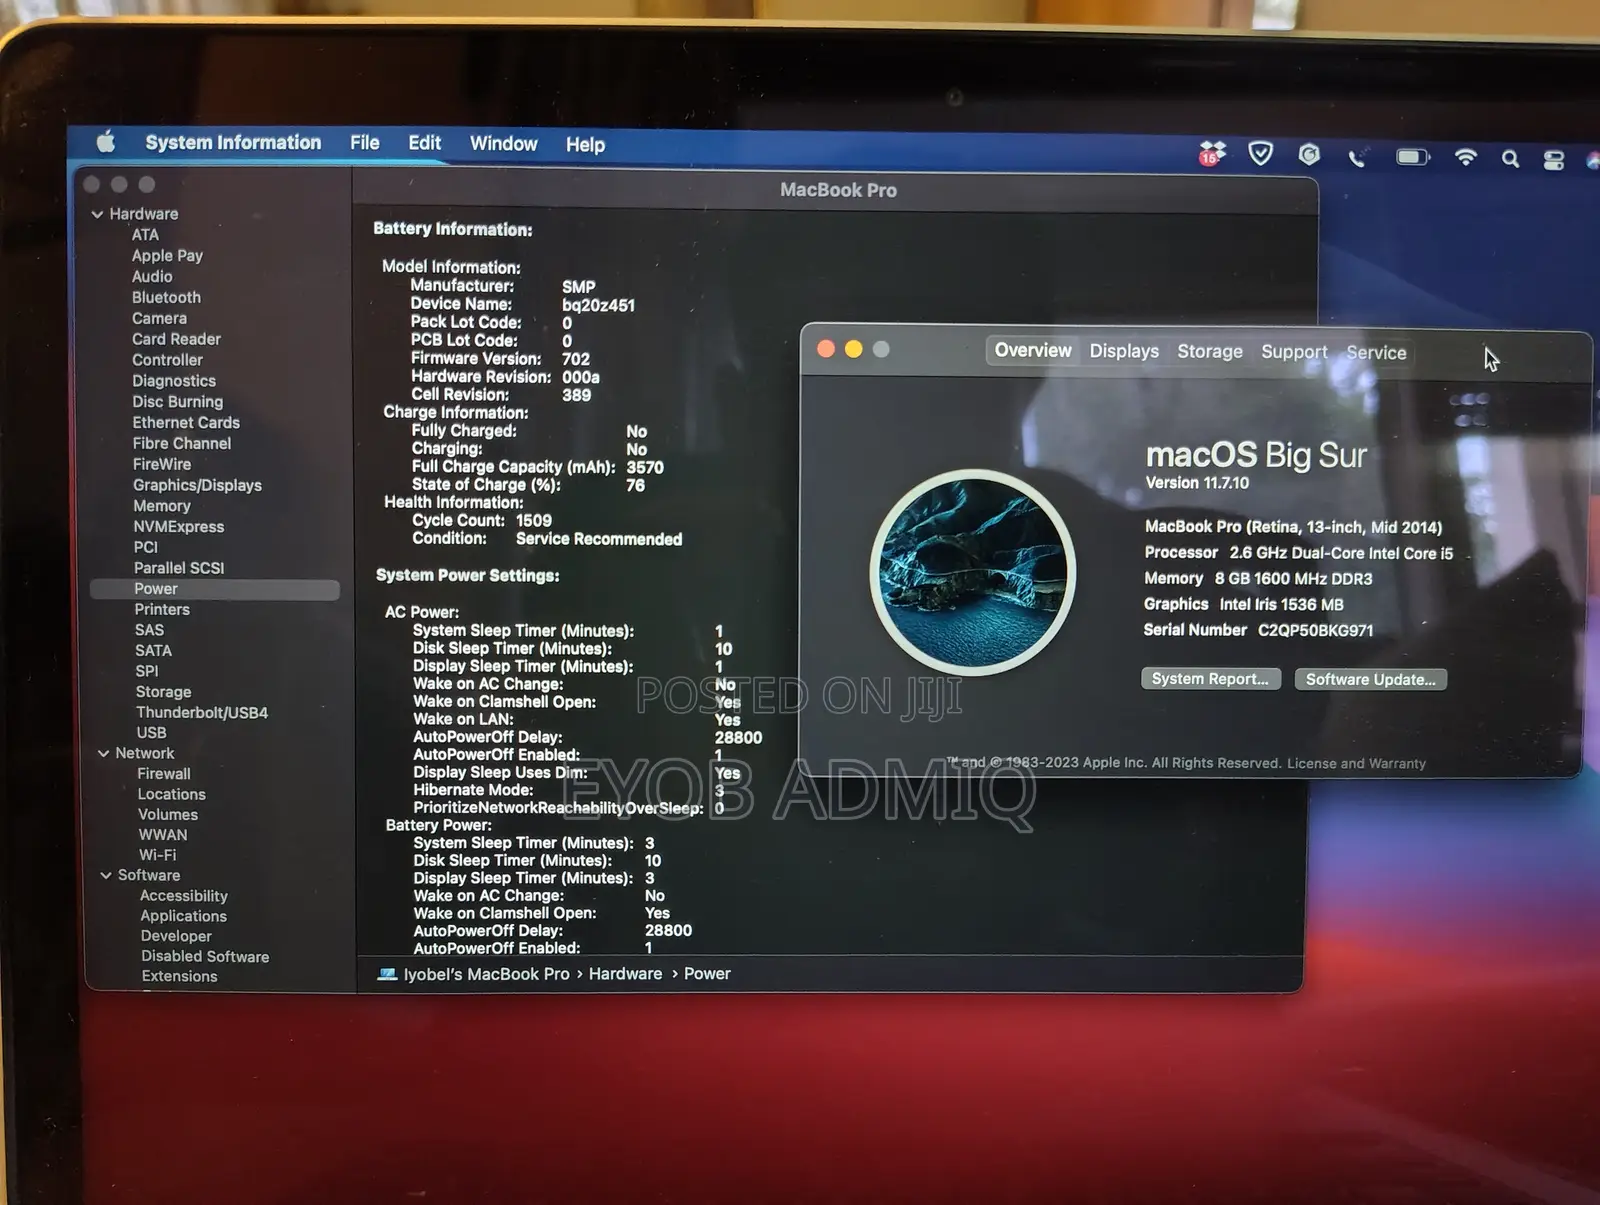Viewport: 1600px width, 1205px height.
Task: Click the laptop icon in the path bar
Action: tap(387, 974)
